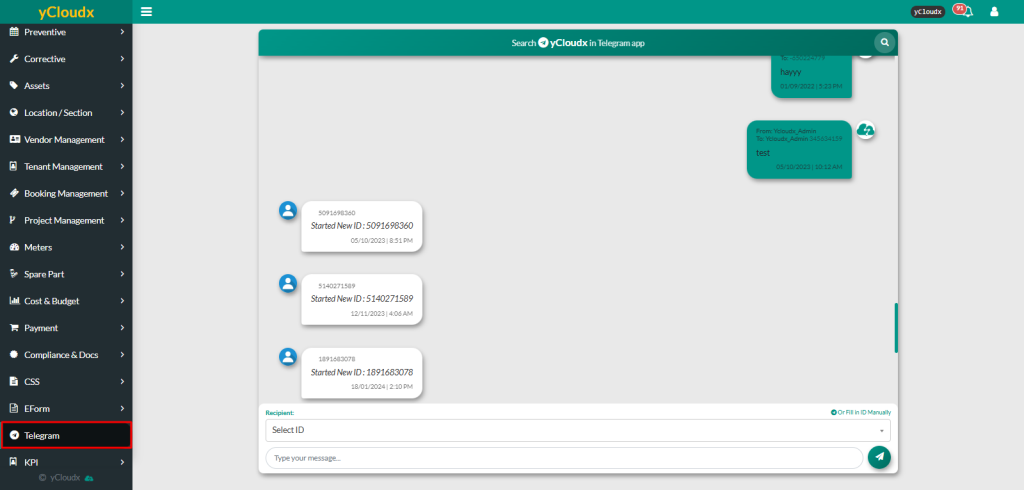Viewport: 1024px width, 490px height.
Task: Send message with paper plane button
Action: point(879,457)
